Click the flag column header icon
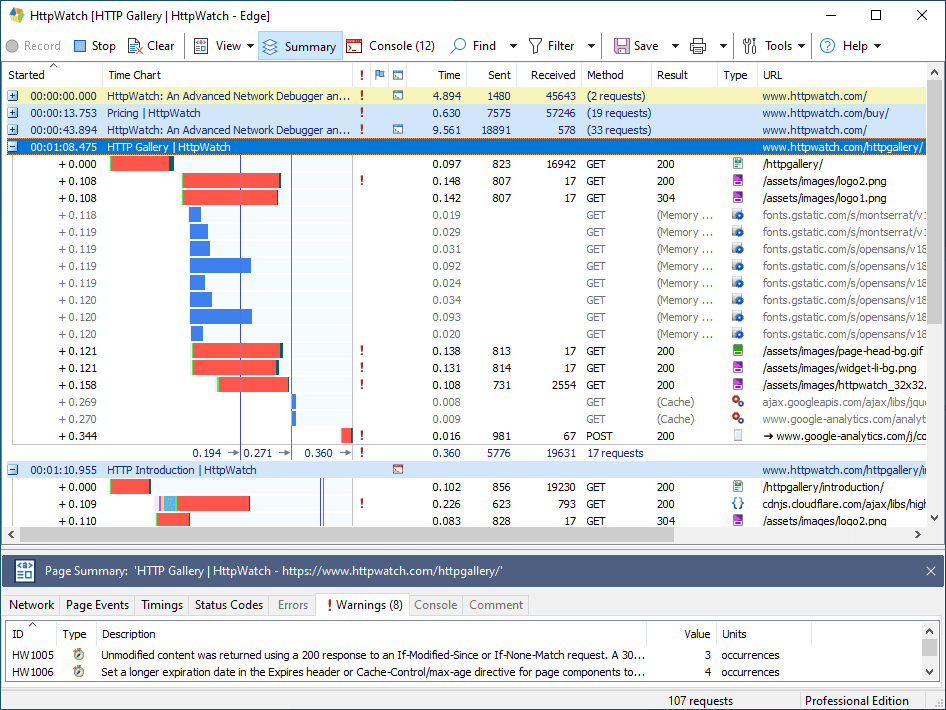Screen dimensions: 946x710 [379, 75]
